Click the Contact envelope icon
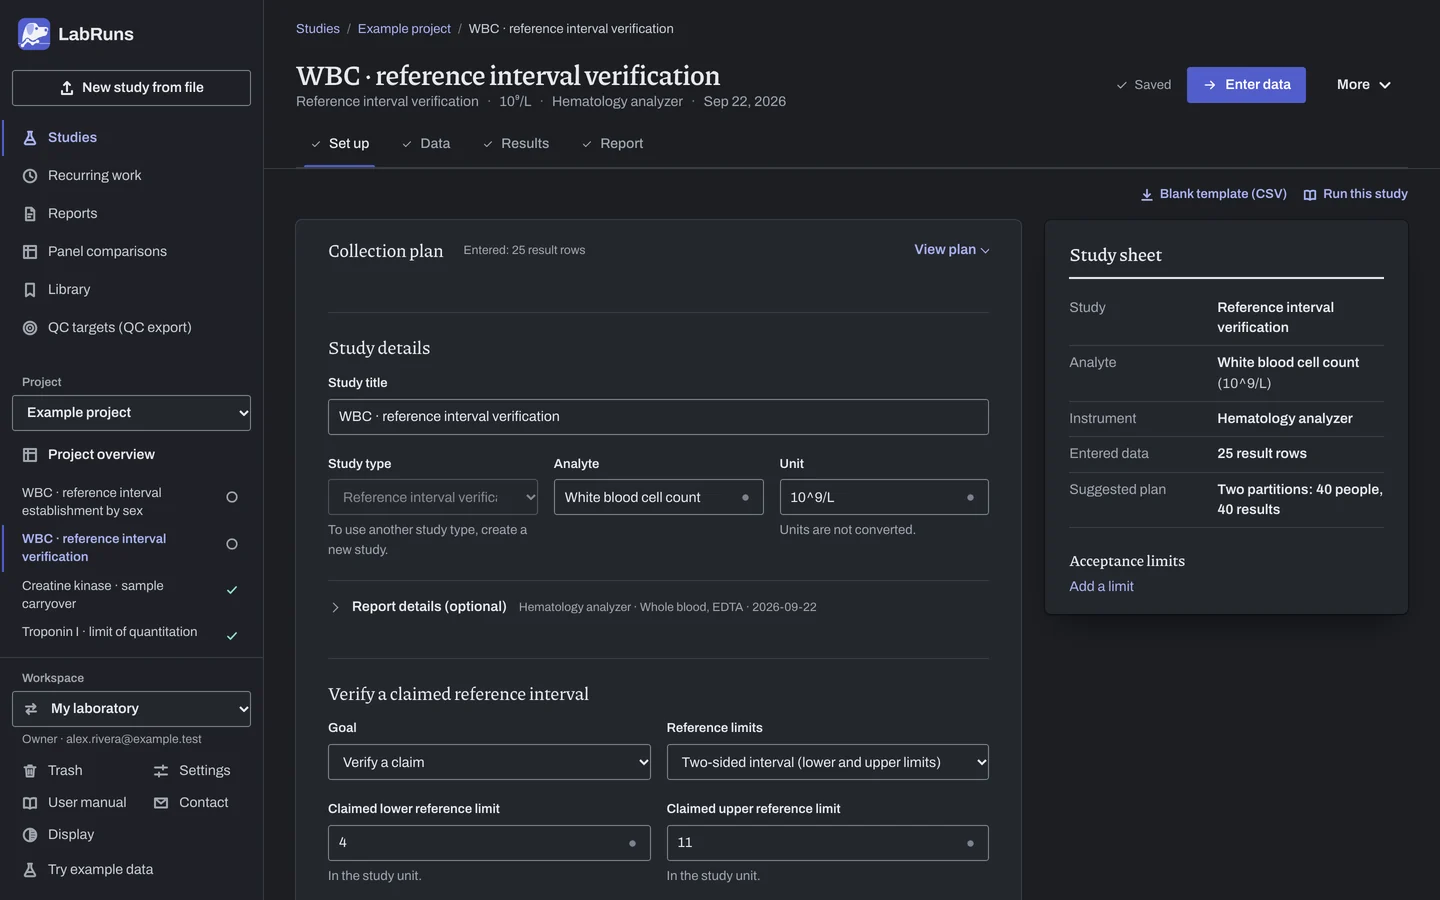 click(161, 803)
